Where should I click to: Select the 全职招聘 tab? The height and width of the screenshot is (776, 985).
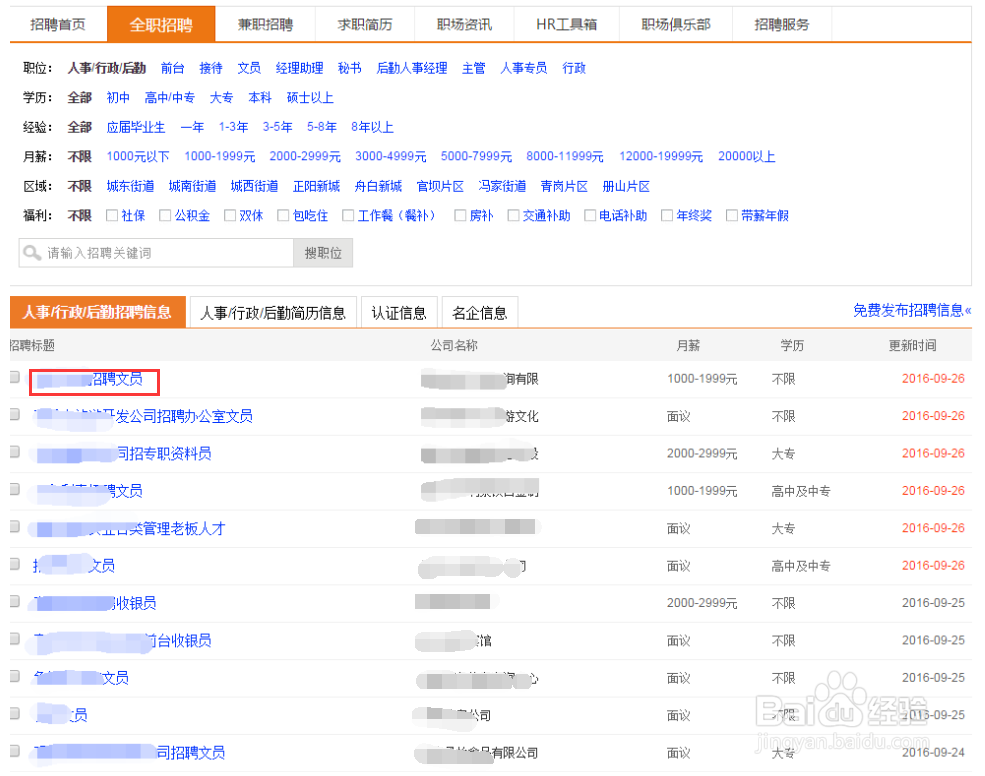[161, 25]
